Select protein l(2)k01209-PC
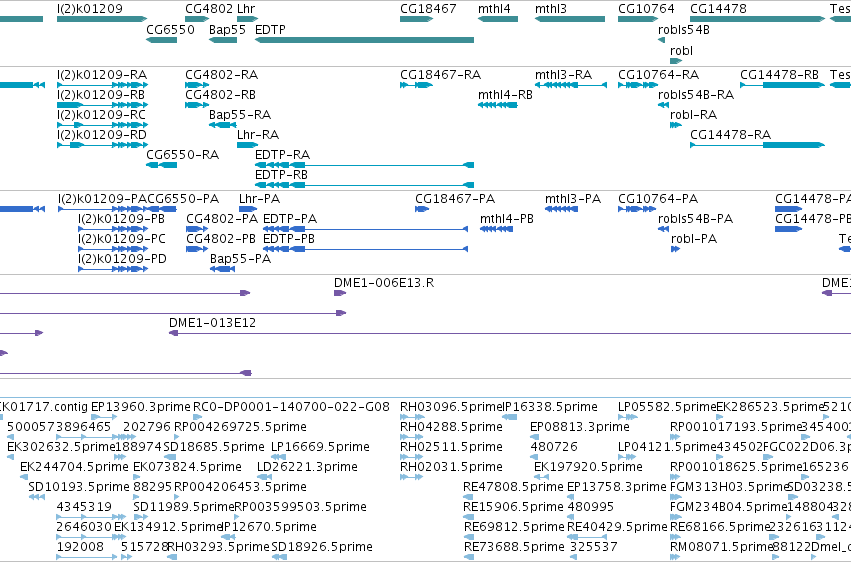851x562 pixels. (122, 239)
